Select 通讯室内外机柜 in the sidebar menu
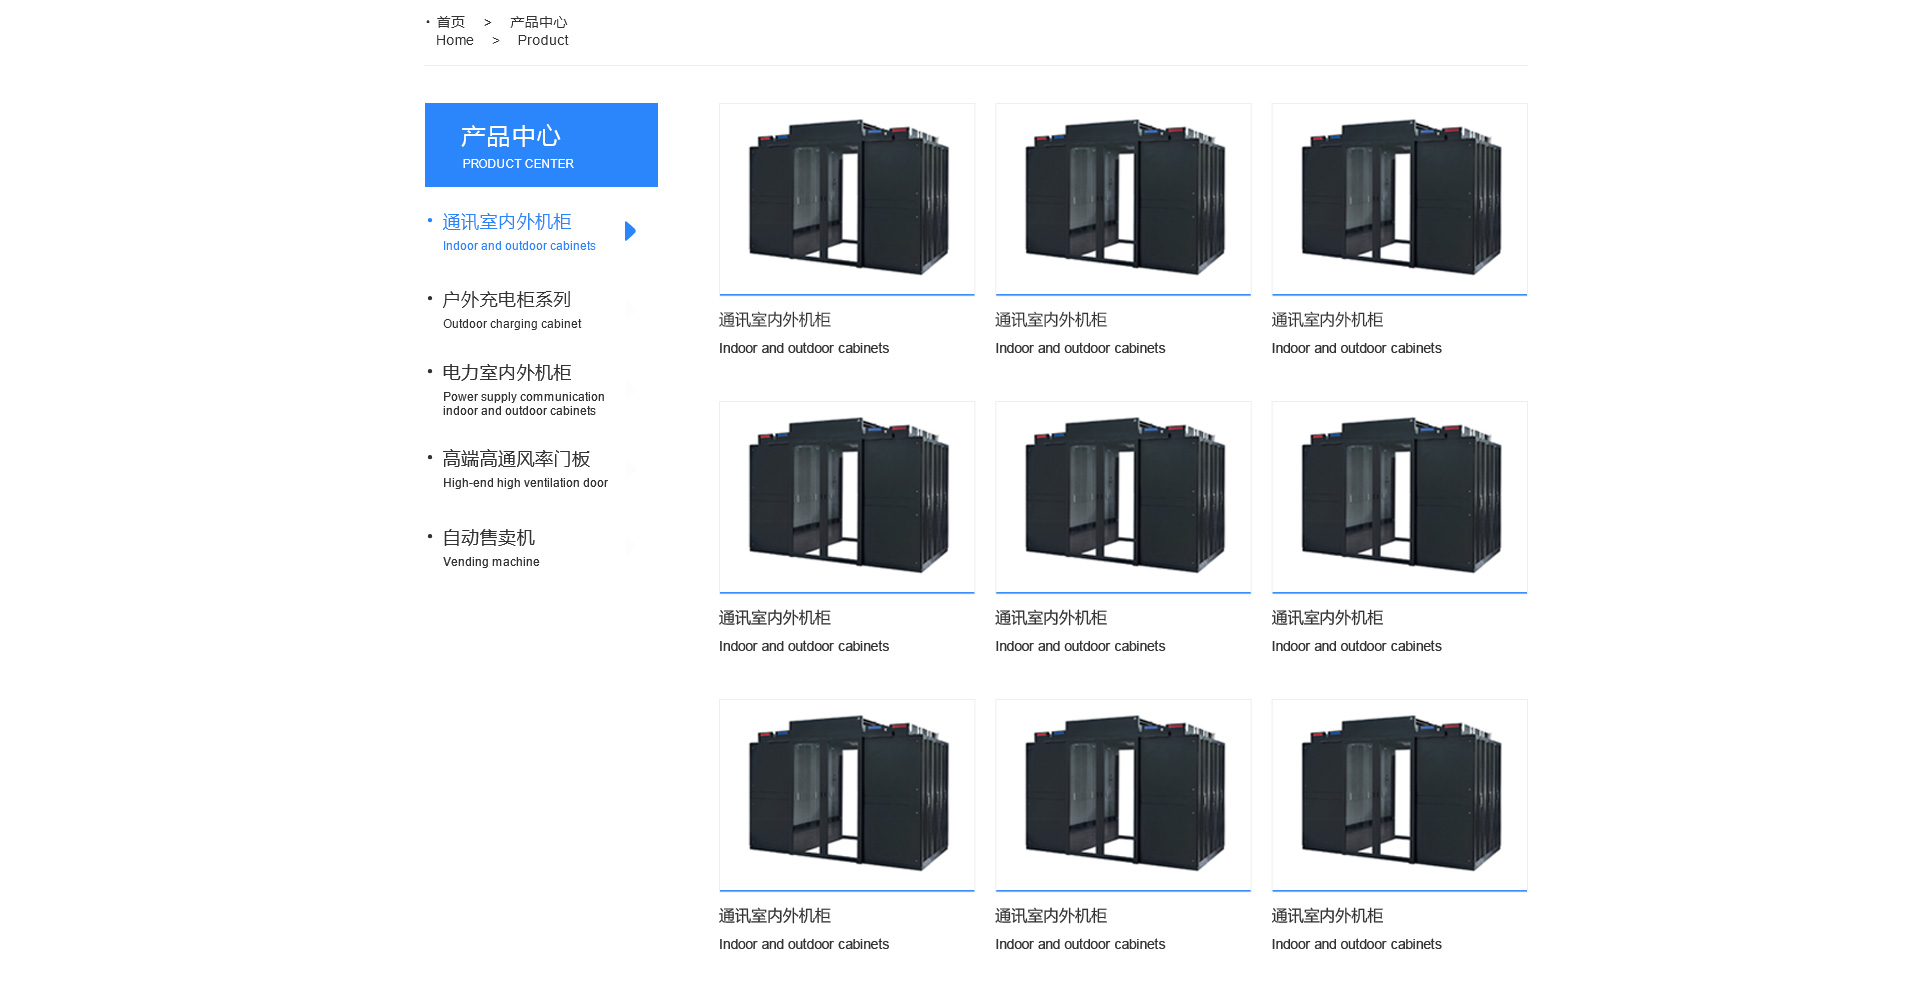Screen dimensions: 1920x1000 [507, 222]
